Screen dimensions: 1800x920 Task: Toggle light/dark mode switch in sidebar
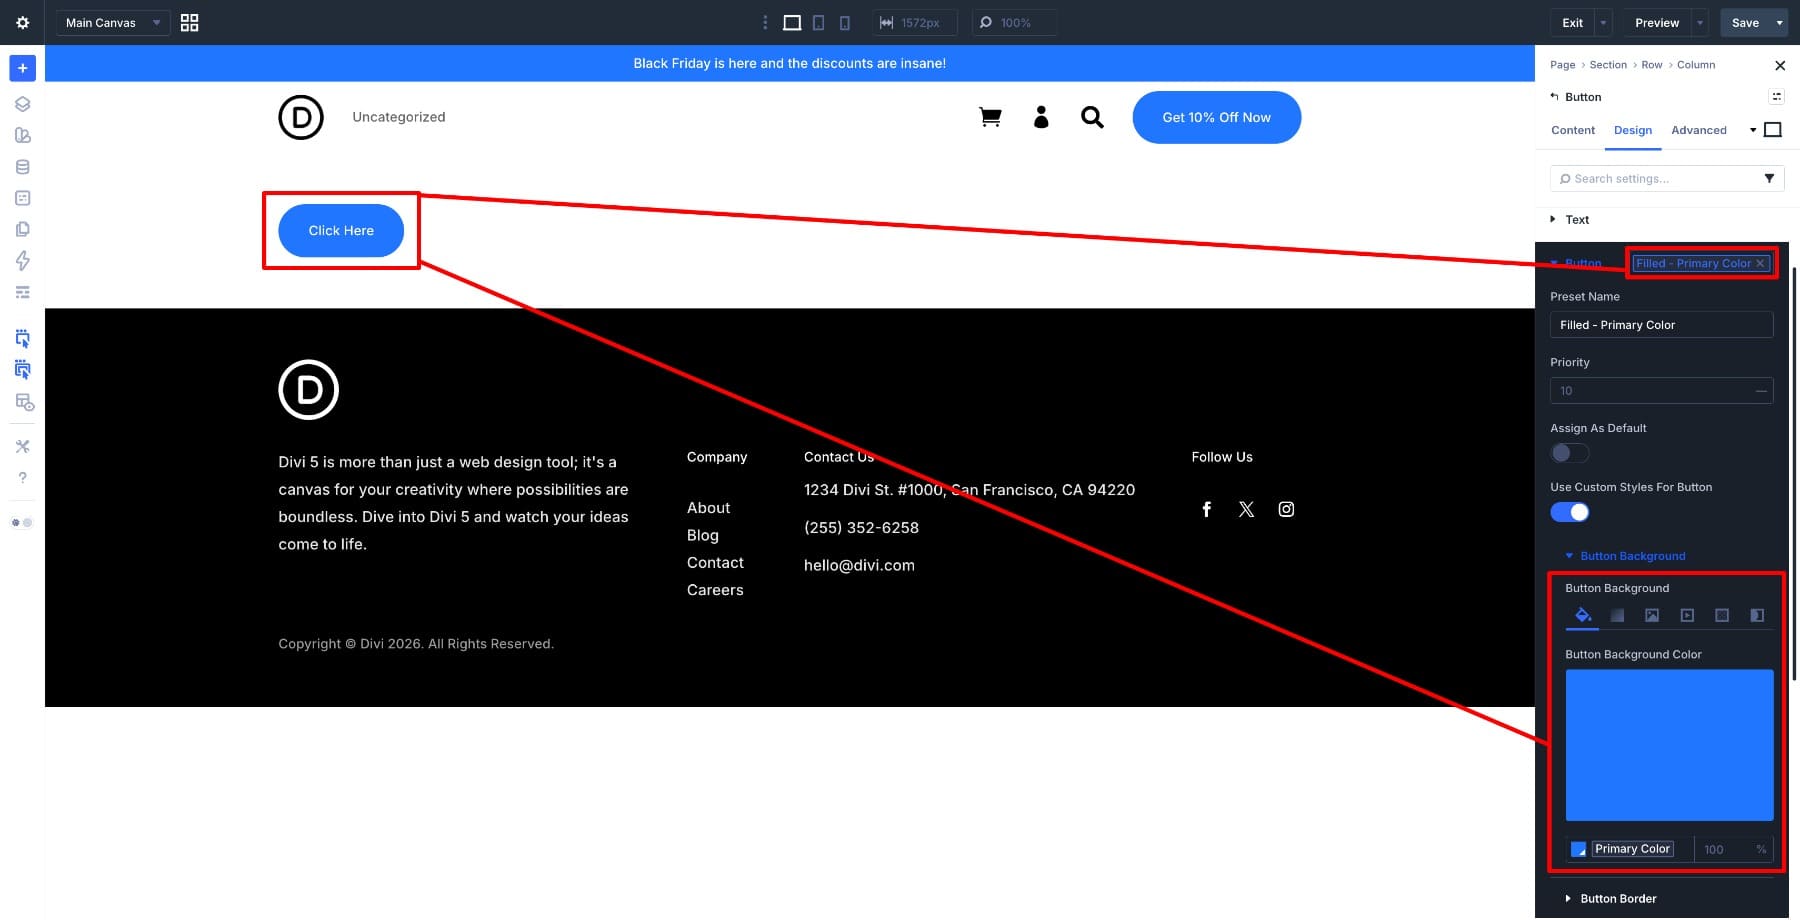(x=22, y=522)
